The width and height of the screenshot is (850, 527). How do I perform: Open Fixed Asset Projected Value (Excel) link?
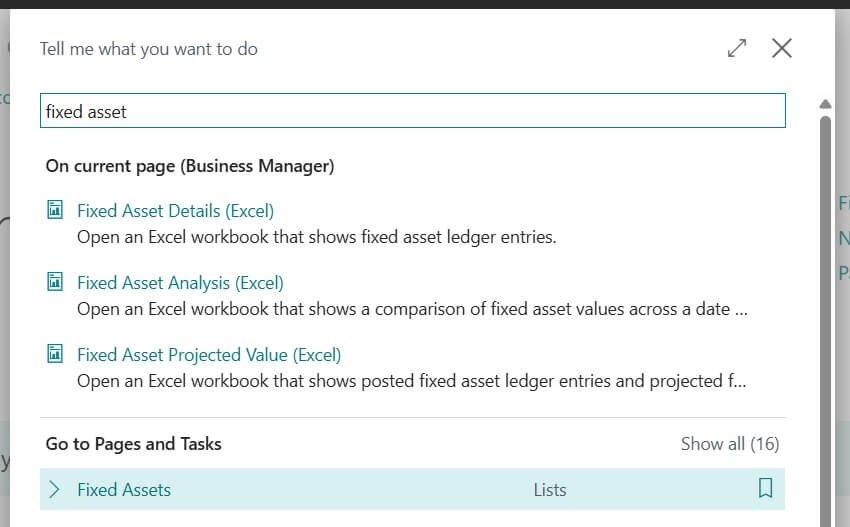pyautogui.click(x=209, y=355)
